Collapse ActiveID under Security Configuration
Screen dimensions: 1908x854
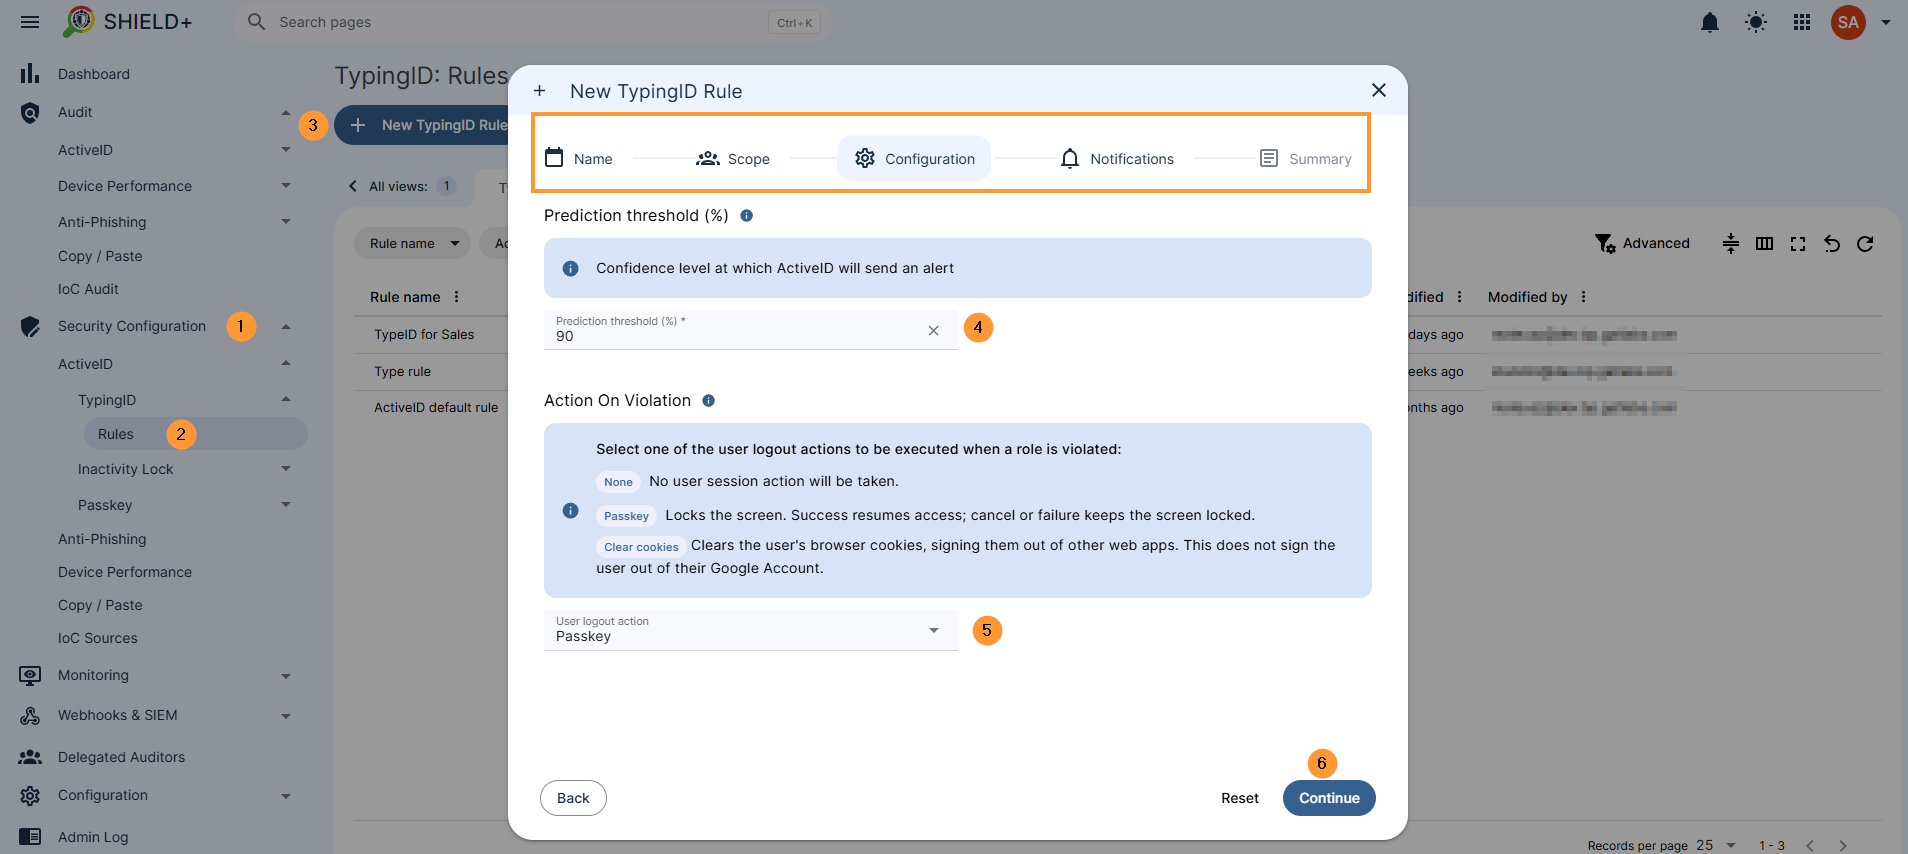pyautogui.click(x=286, y=364)
